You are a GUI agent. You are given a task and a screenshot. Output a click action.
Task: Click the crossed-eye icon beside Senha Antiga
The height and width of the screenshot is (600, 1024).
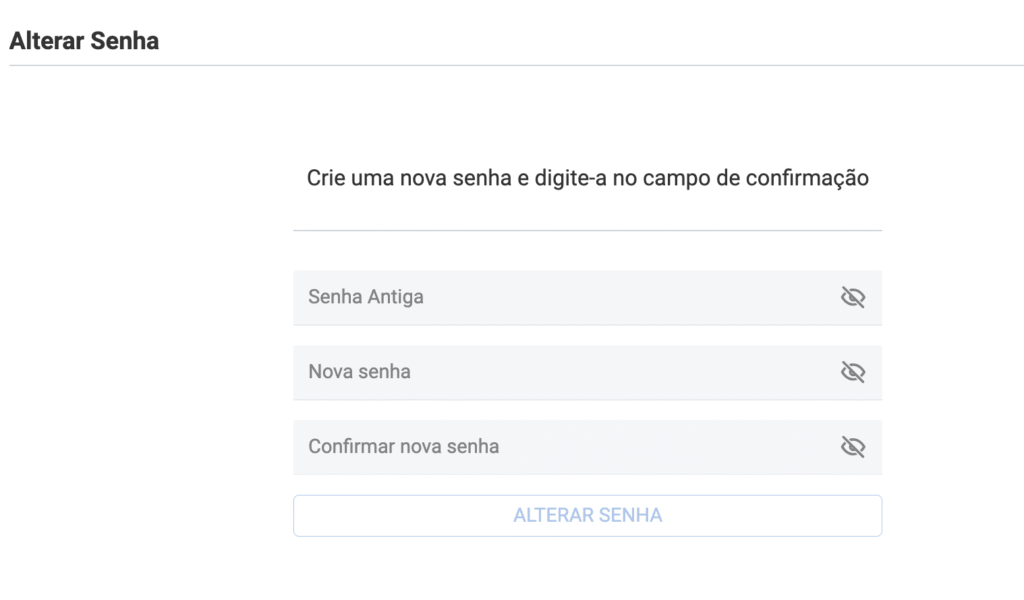coord(852,297)
